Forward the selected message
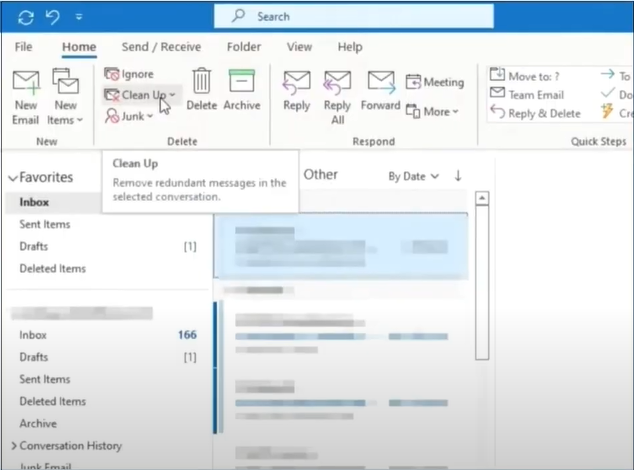Image resolution: width=634 pixels, height=470 pixels. 380,91
